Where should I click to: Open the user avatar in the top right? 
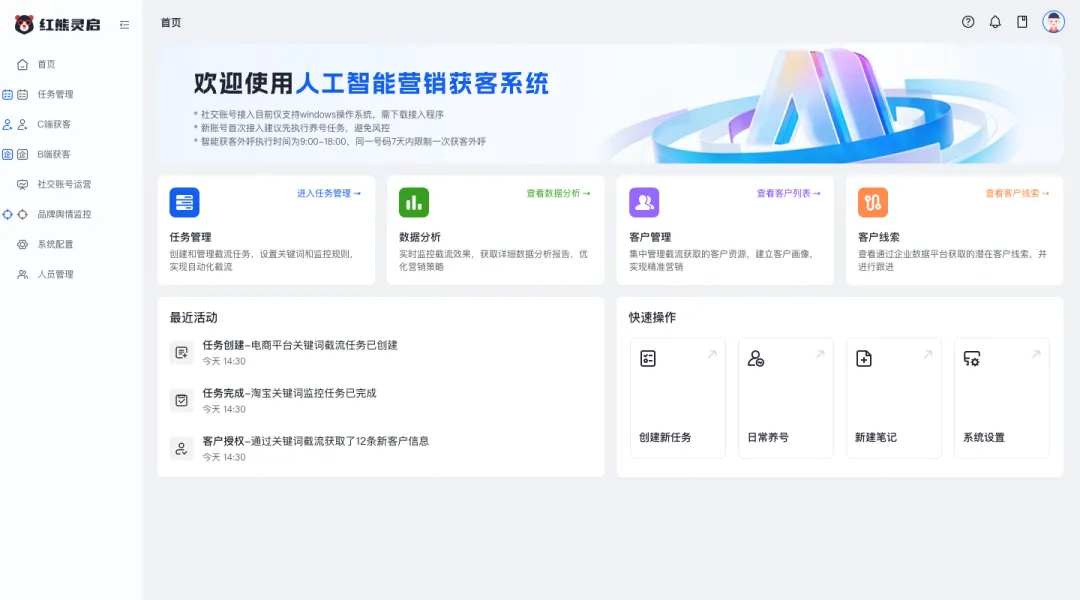click(1052, 21)
